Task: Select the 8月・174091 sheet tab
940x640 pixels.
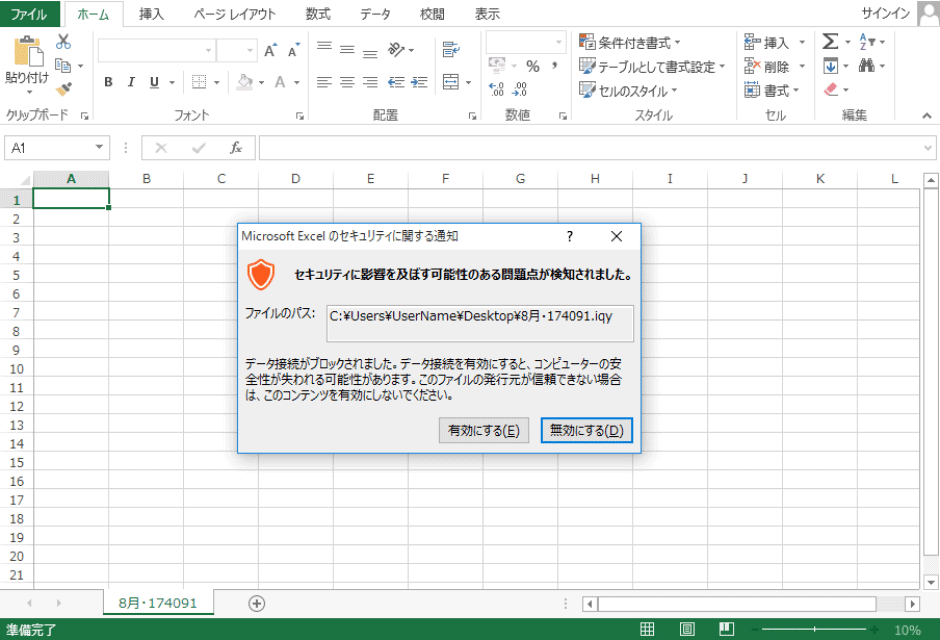Action: tap(157, 603)
